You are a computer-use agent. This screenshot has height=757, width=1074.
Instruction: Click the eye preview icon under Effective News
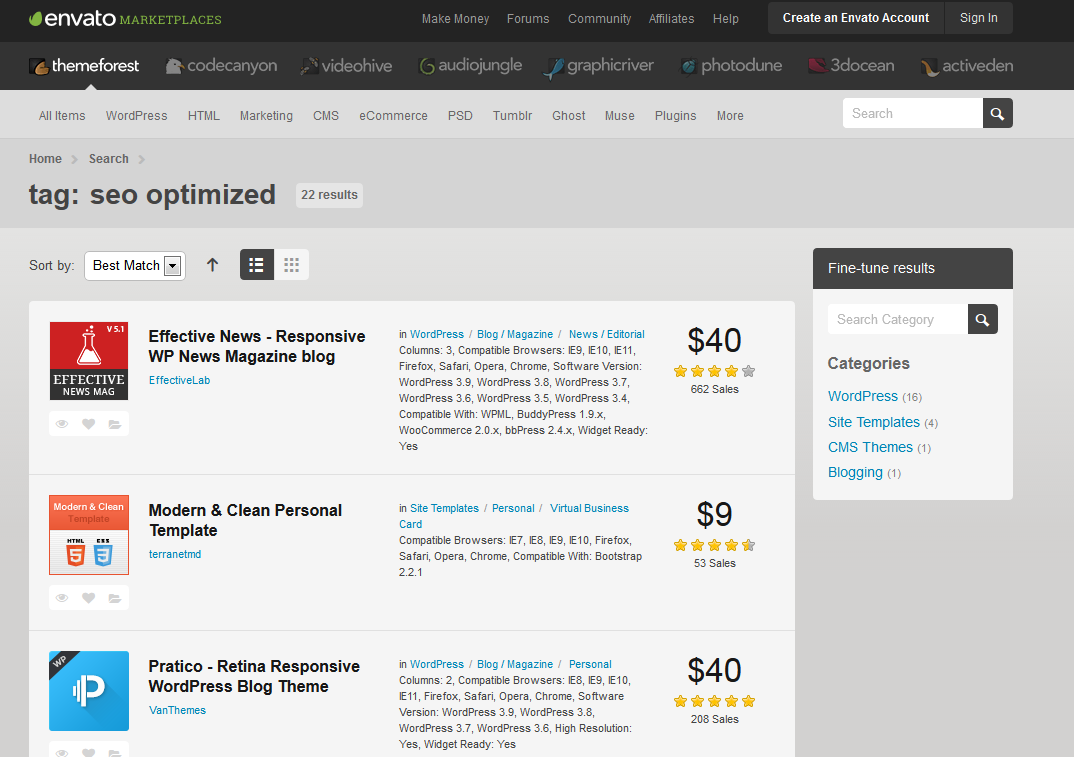click(62, 424)
